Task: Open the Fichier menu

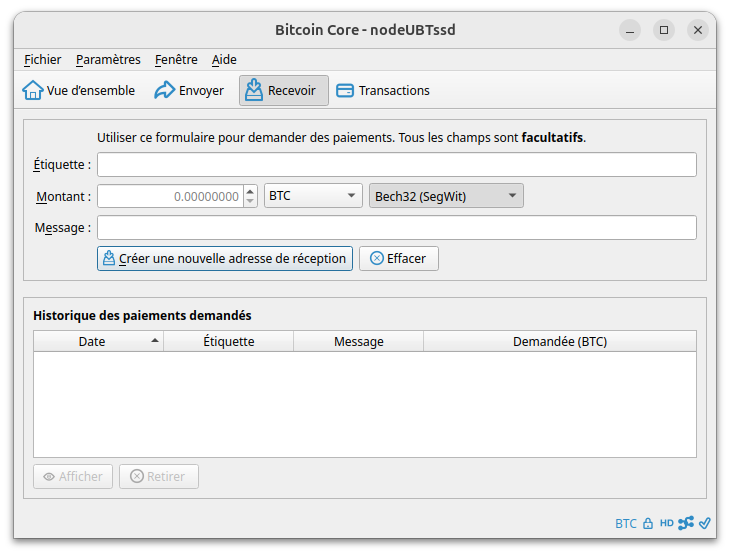Action: 42,60
